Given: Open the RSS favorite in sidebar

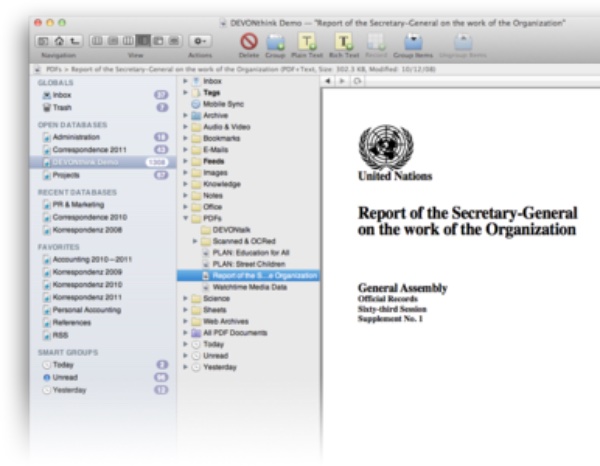Looking at the screenshot, I should coord(60,336).
